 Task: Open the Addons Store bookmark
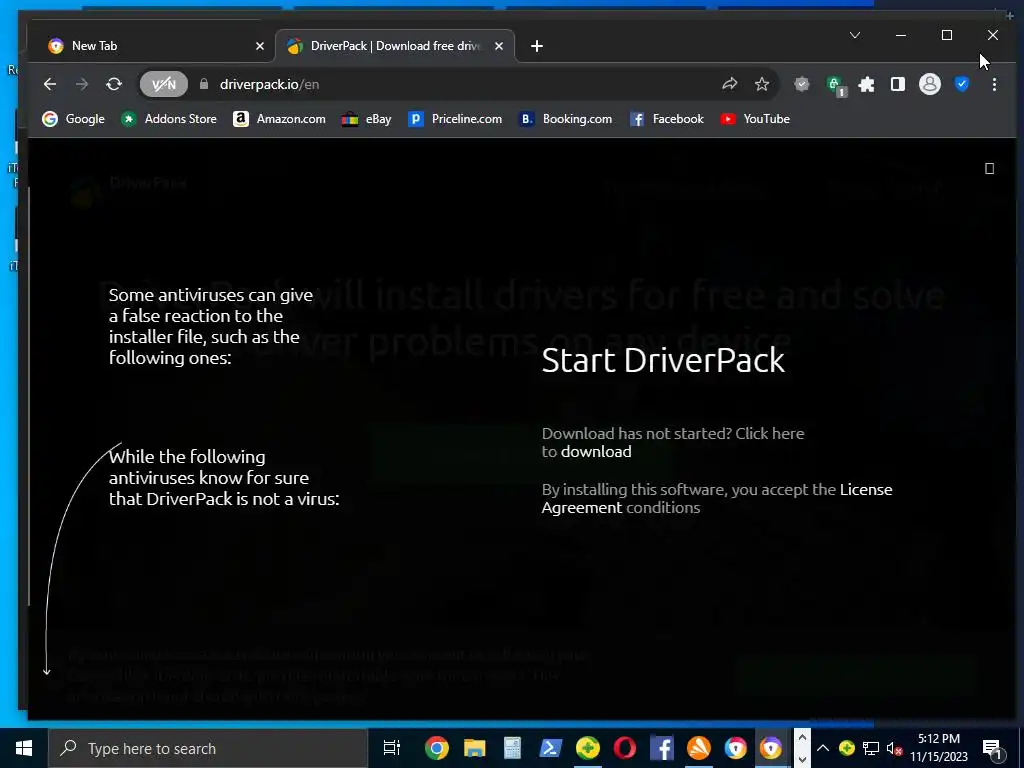tap(169, 119)
